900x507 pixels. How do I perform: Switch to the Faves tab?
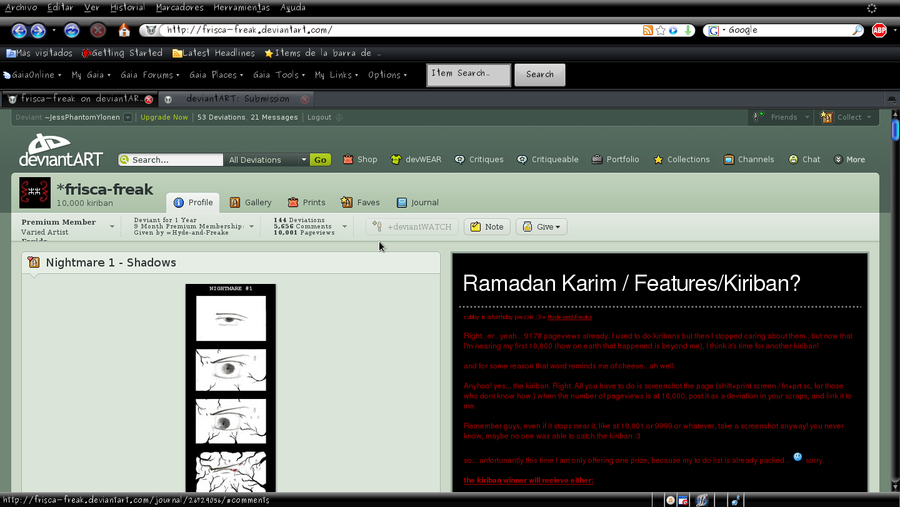tap(360, 202)
